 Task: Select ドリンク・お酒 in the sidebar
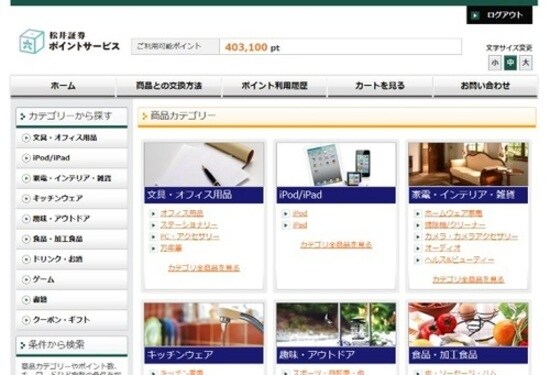[x=72, y=260]
